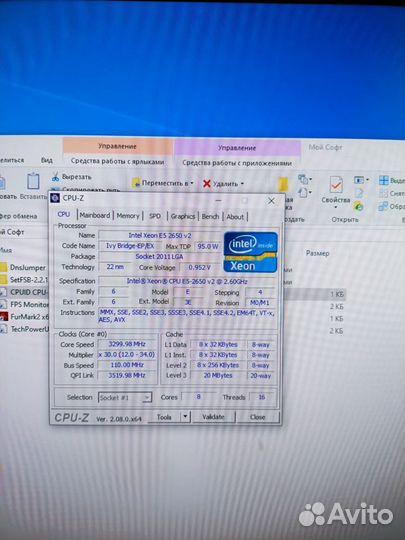This screenshot has height=540, width=405.
Task: Click the Cut (Вырезать) text button
Action: click(x=76, y=177)
